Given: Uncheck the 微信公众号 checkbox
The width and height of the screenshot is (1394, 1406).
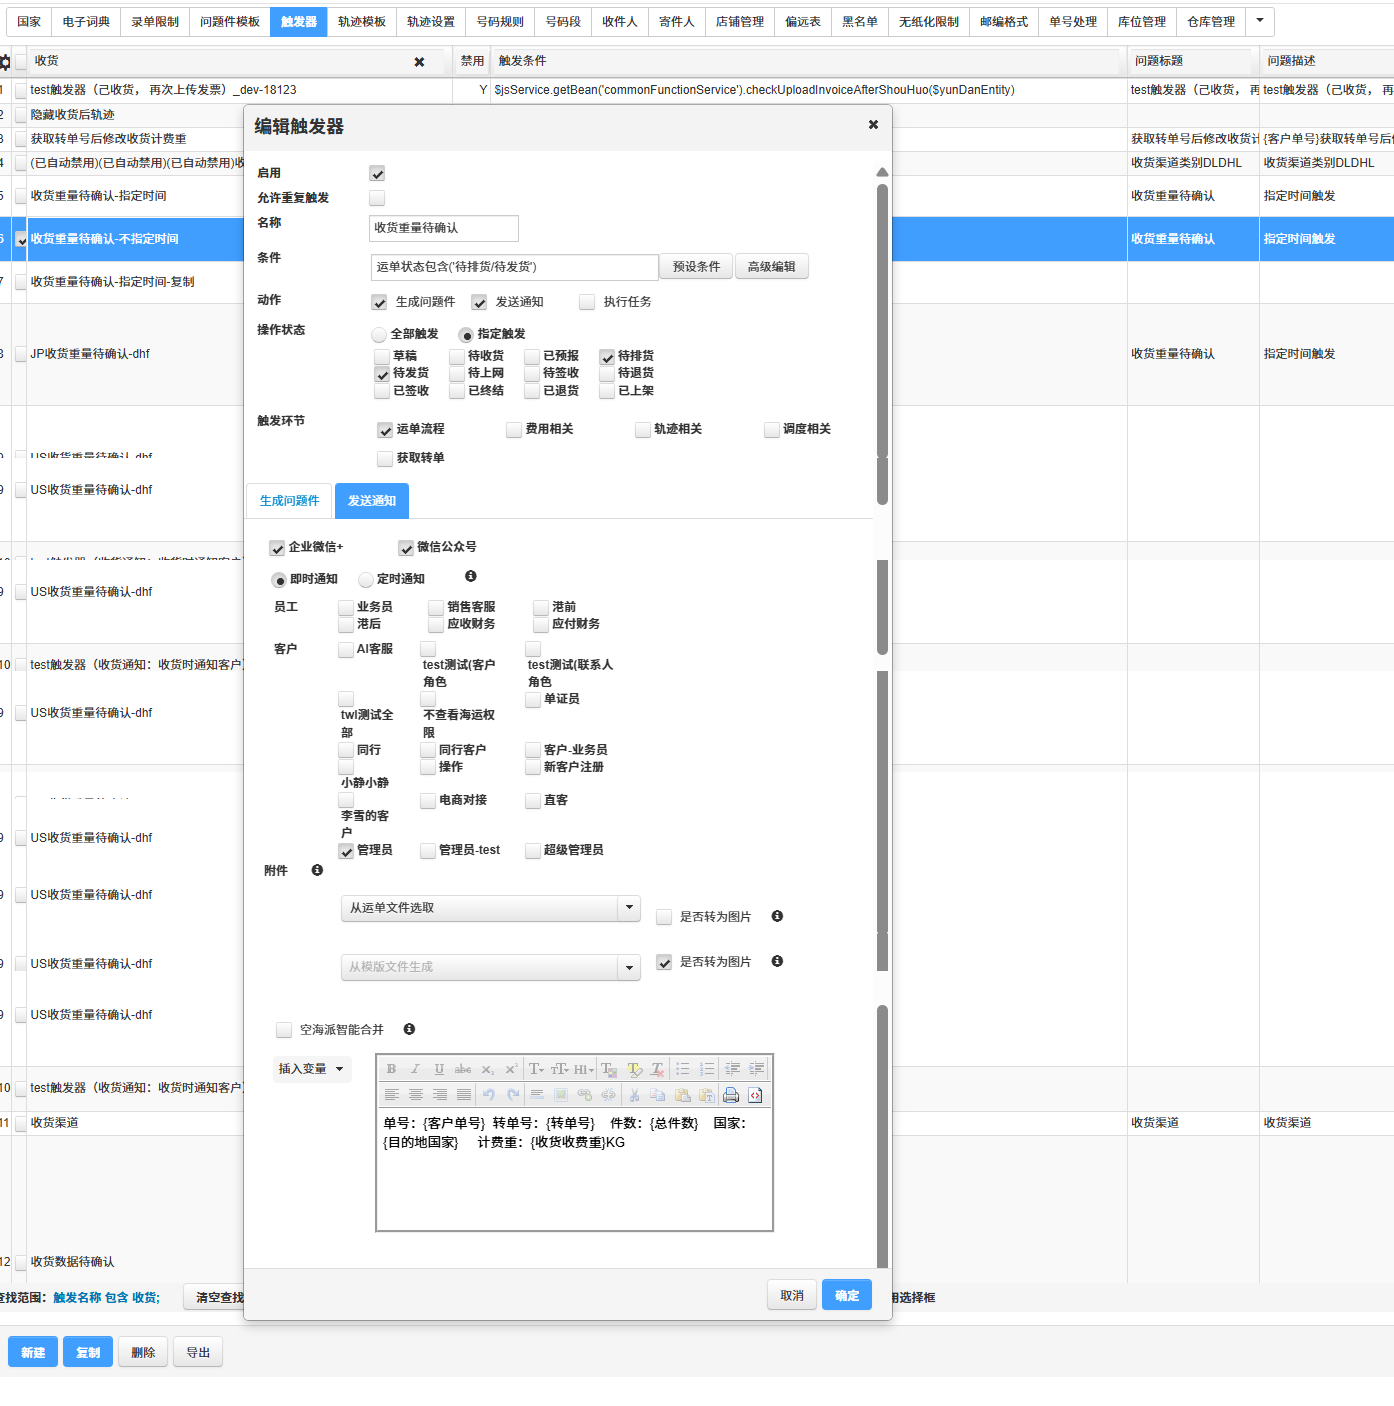Looking at the screenshot, I should click(406, 548).
